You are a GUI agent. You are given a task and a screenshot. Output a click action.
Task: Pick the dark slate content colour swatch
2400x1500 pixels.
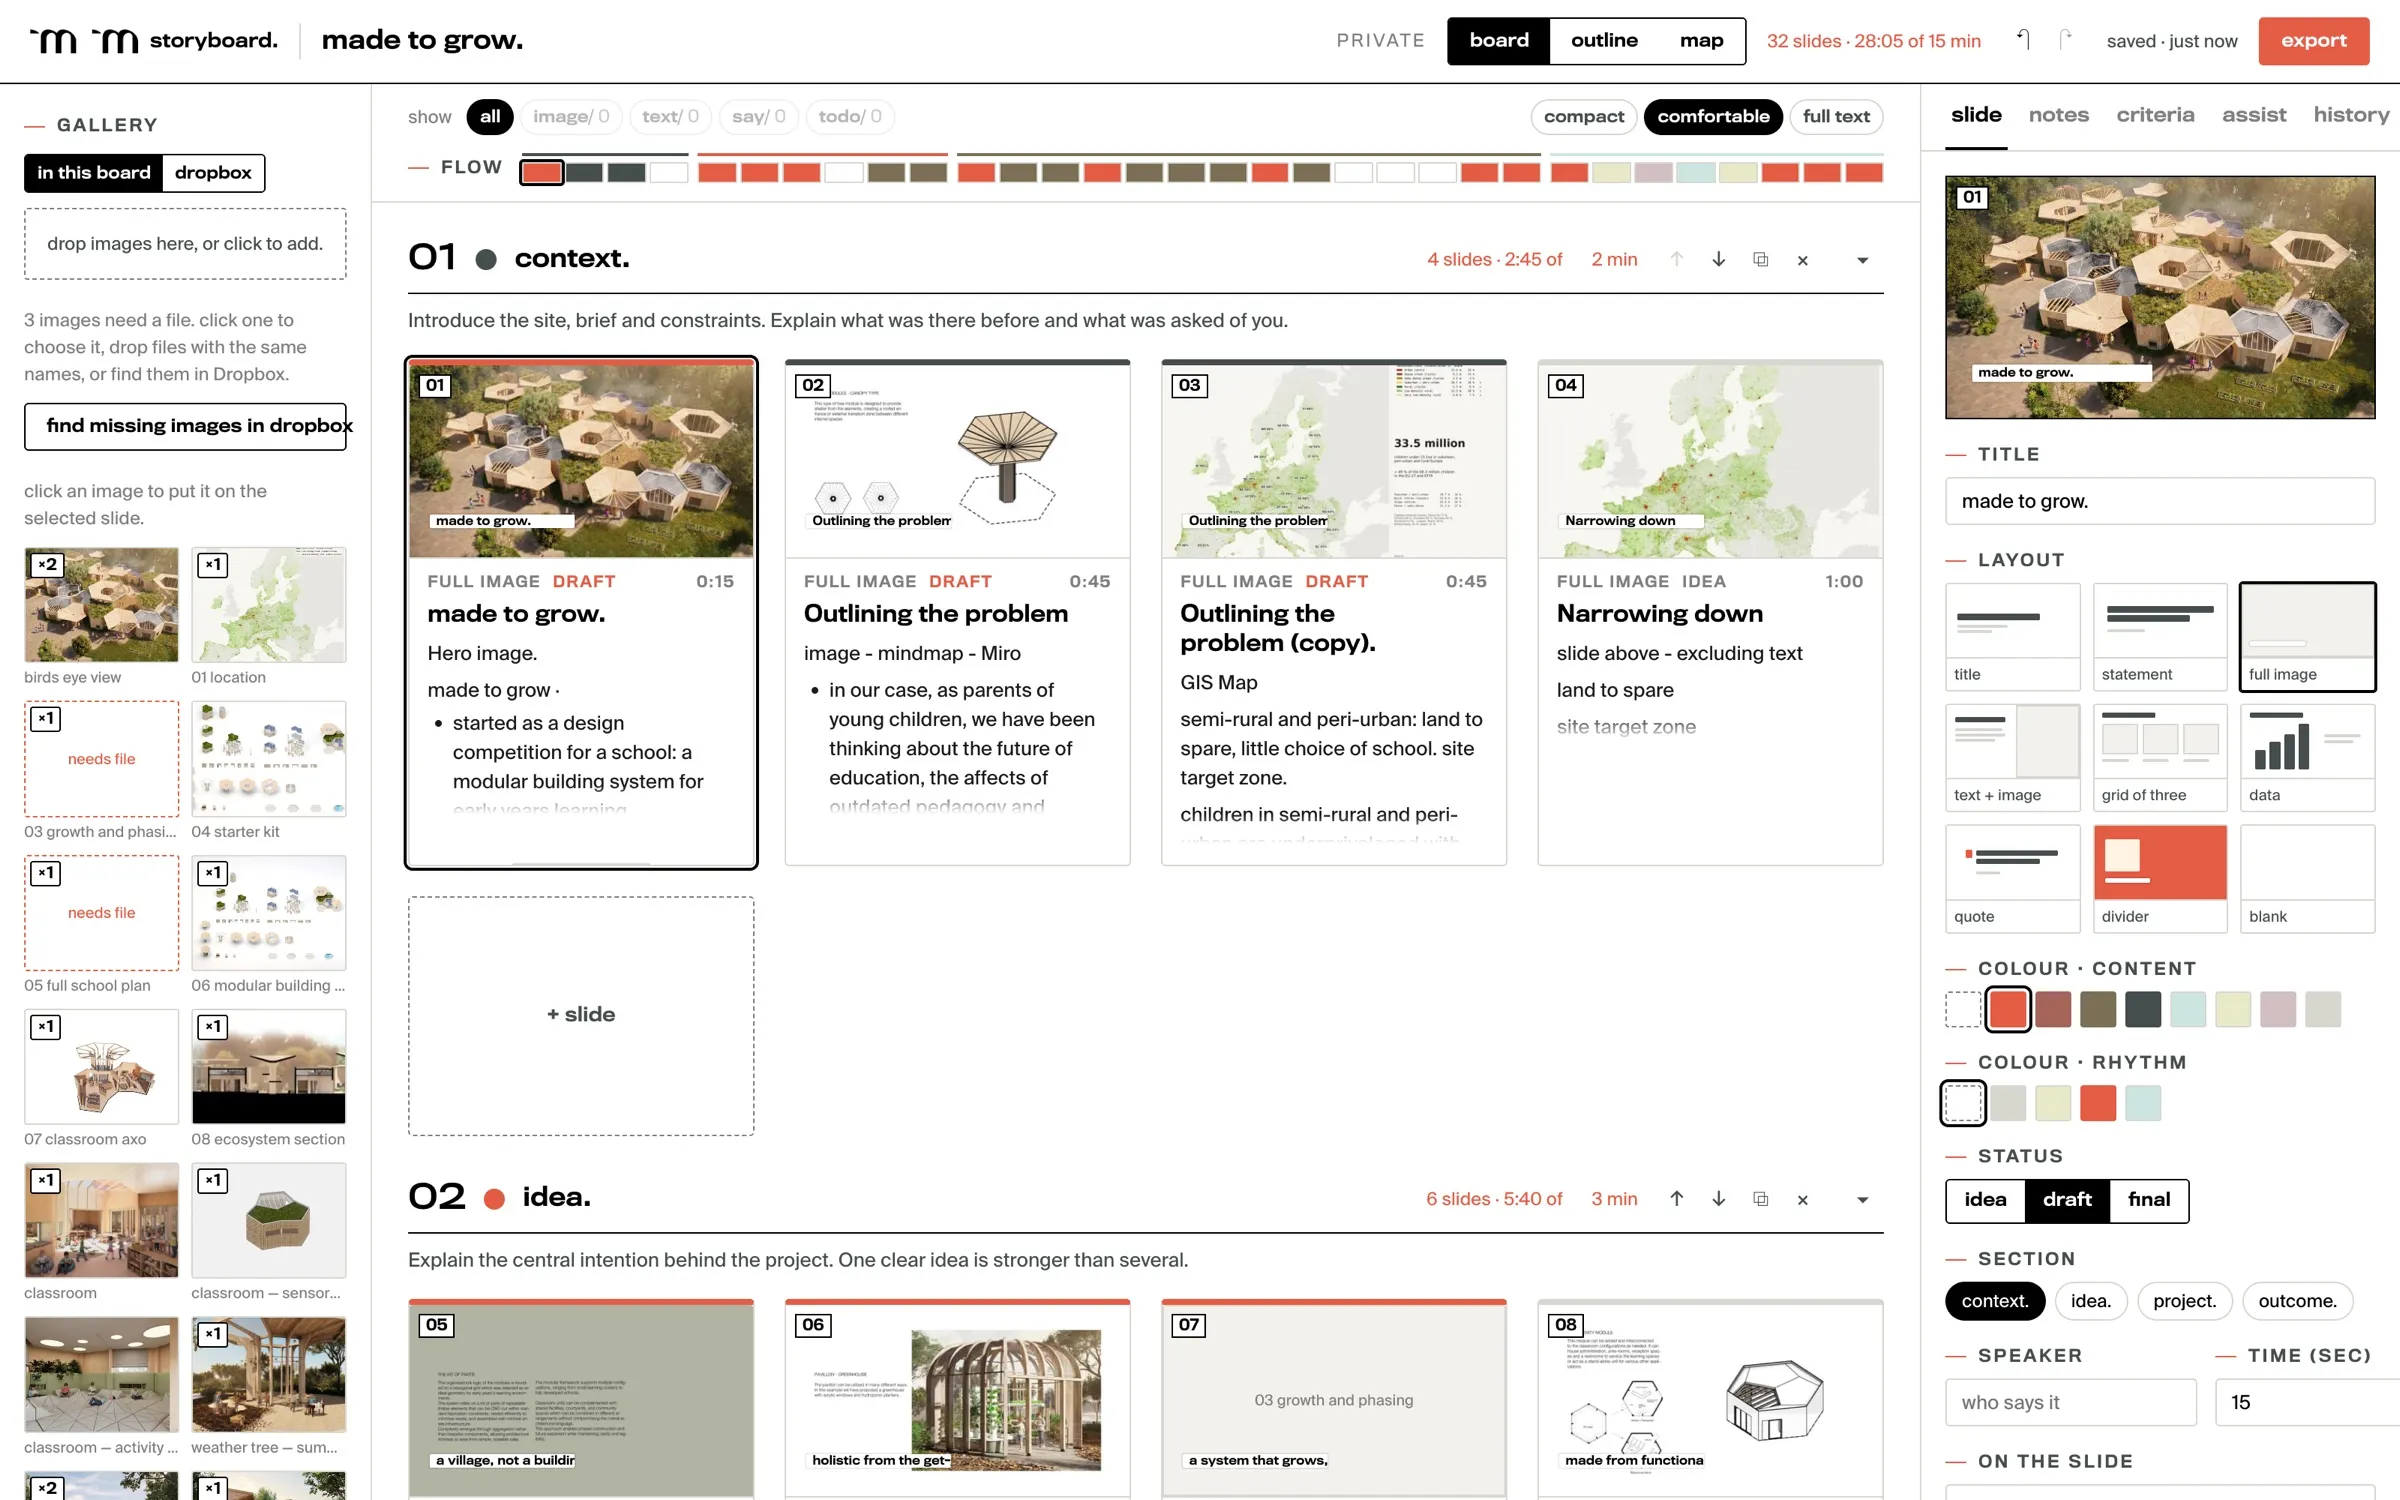tap(2143, 1009)
